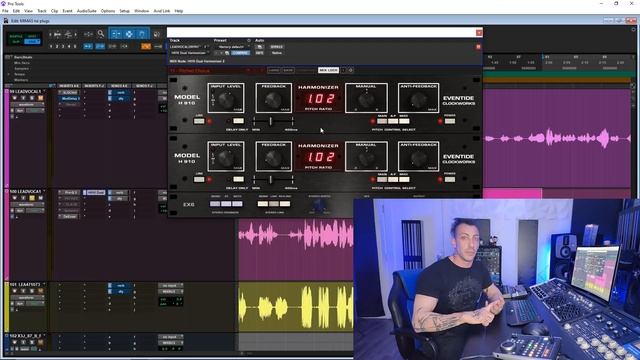Turn the top unit Anti-Feedback knob

(x=418, y=100)
